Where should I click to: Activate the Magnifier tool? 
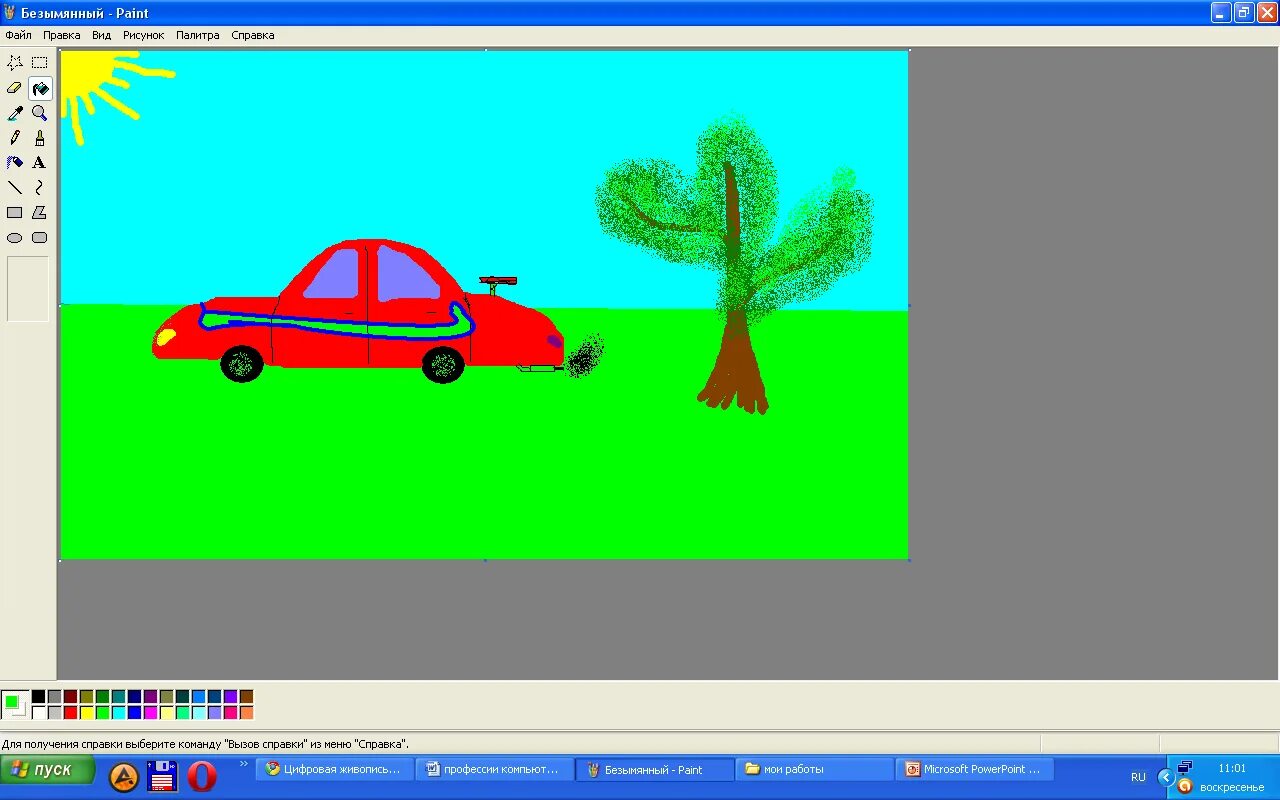(40, 113)
